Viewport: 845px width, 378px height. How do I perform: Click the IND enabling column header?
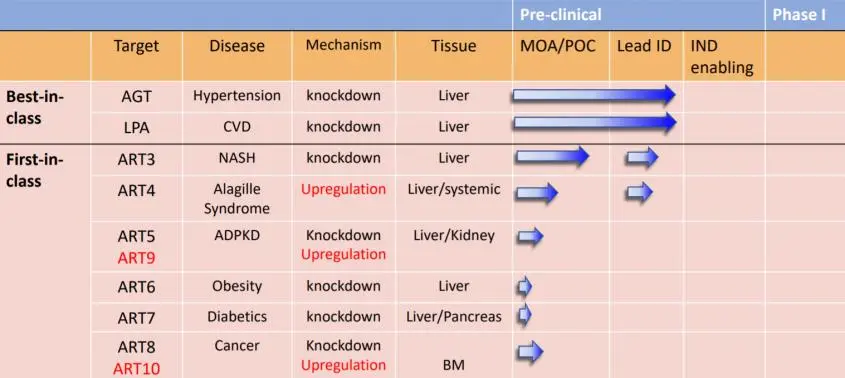[x=722, y=57]
